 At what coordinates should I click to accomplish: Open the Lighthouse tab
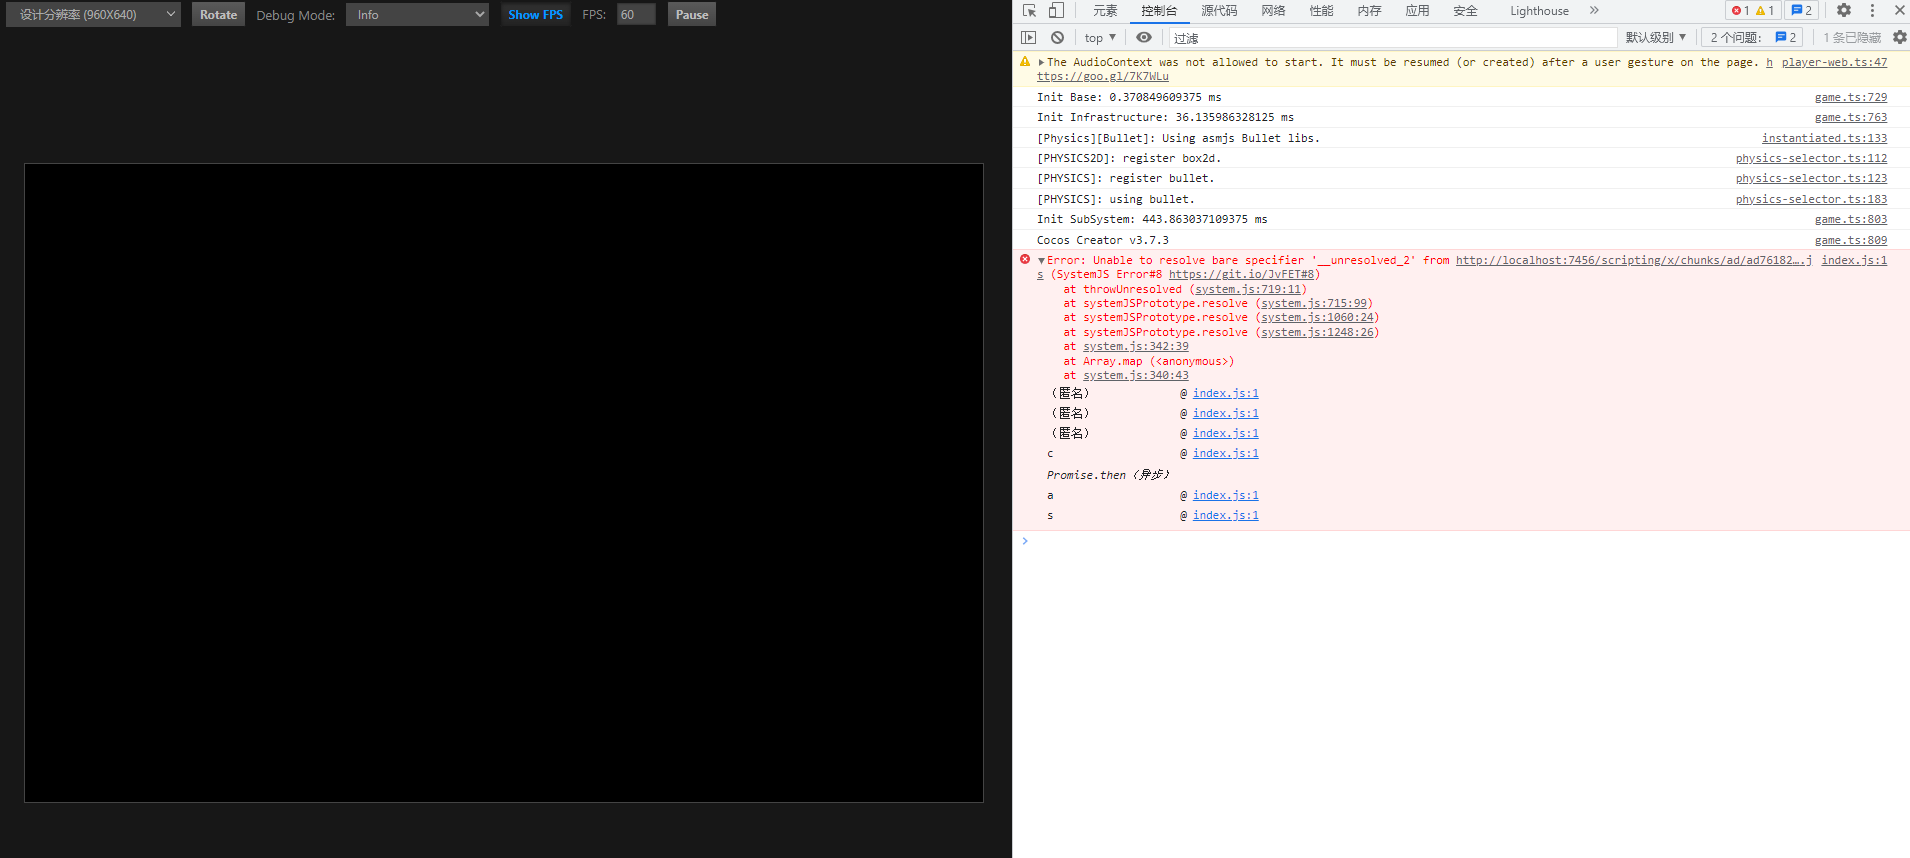click(x=1539, y=11)
